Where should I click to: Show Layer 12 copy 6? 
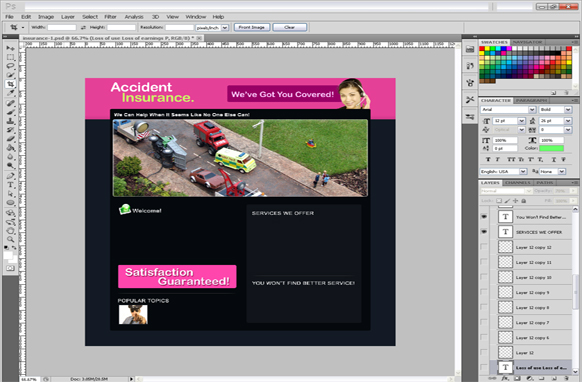[x=484, y=337]
